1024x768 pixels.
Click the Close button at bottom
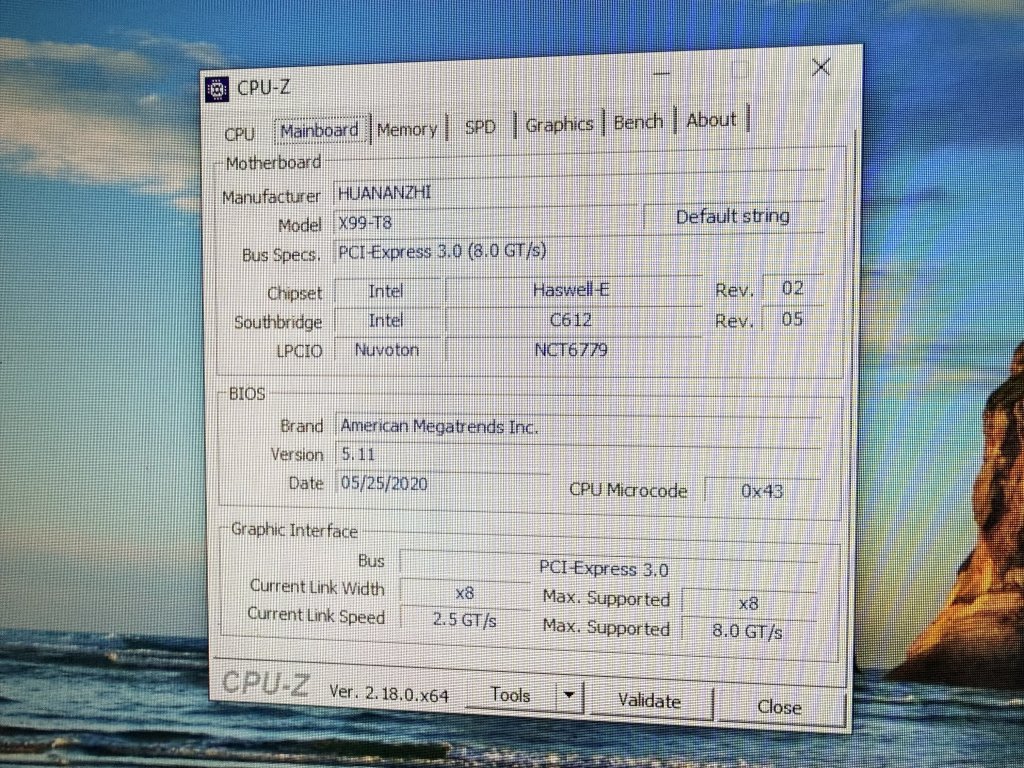click(x=779, y=707)
